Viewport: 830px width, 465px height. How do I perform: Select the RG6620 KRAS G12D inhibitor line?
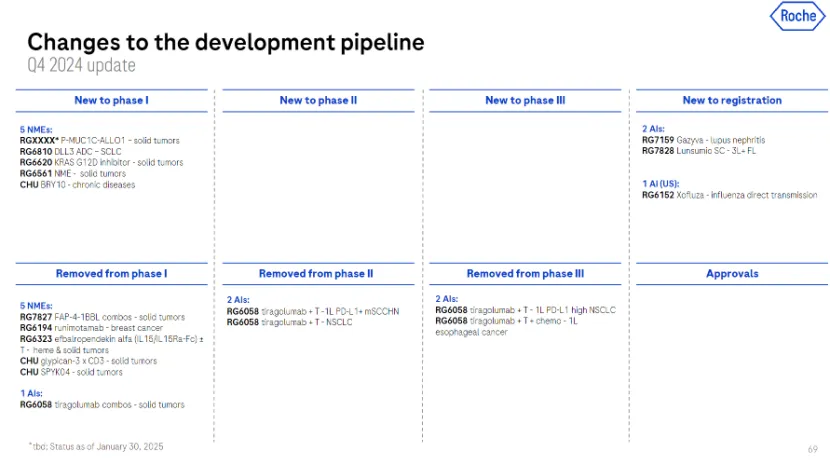pos(101,162)
